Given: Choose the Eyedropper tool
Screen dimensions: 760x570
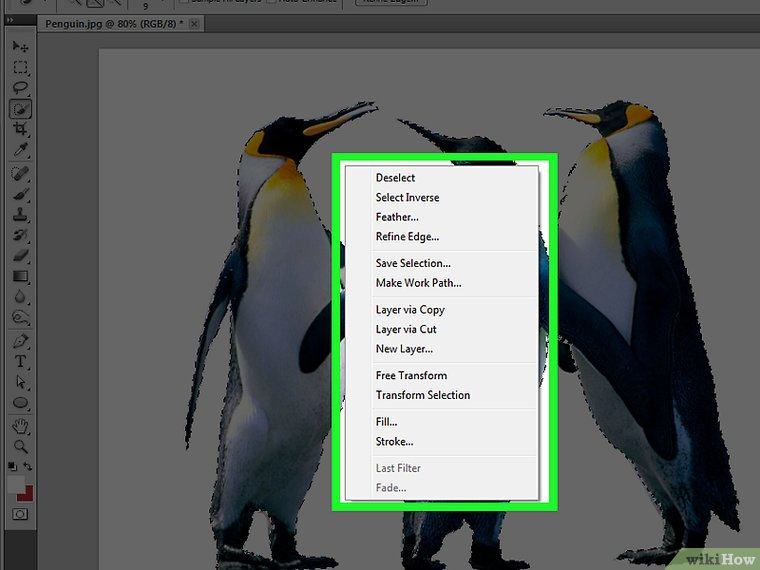Looking at the screenshot, I should (20, 151).
